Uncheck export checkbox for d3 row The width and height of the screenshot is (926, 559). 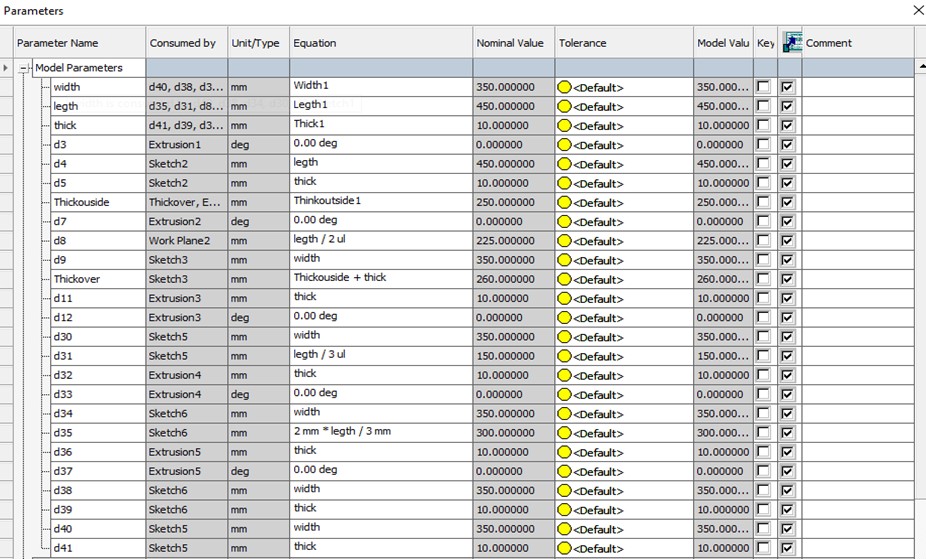coord(787,145)
